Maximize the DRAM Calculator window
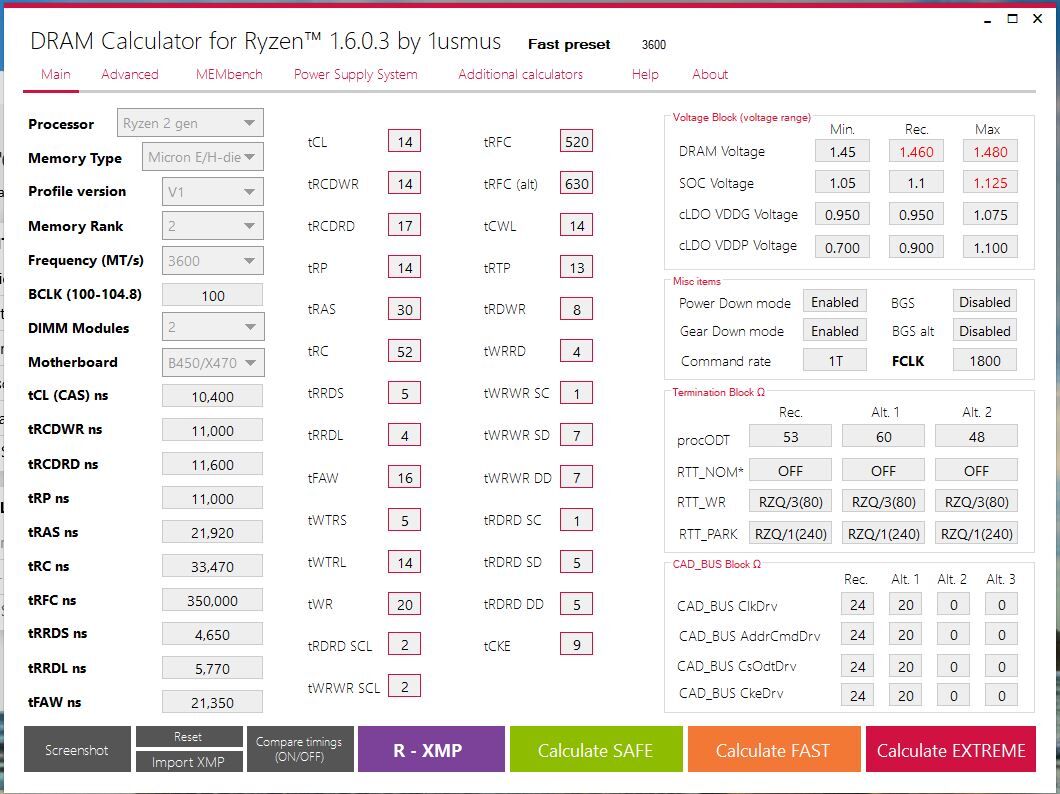 click(x=1012, y=19)
